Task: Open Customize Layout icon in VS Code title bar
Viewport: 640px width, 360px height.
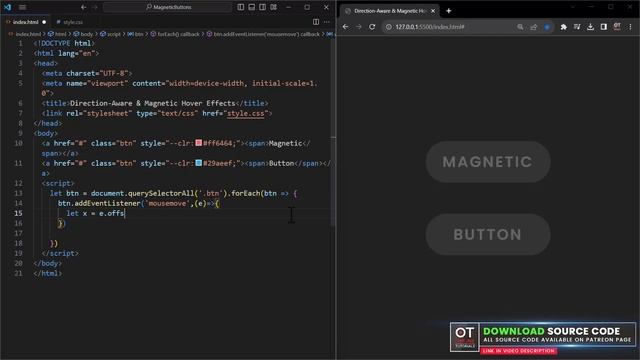Action: tap(273, 7)
